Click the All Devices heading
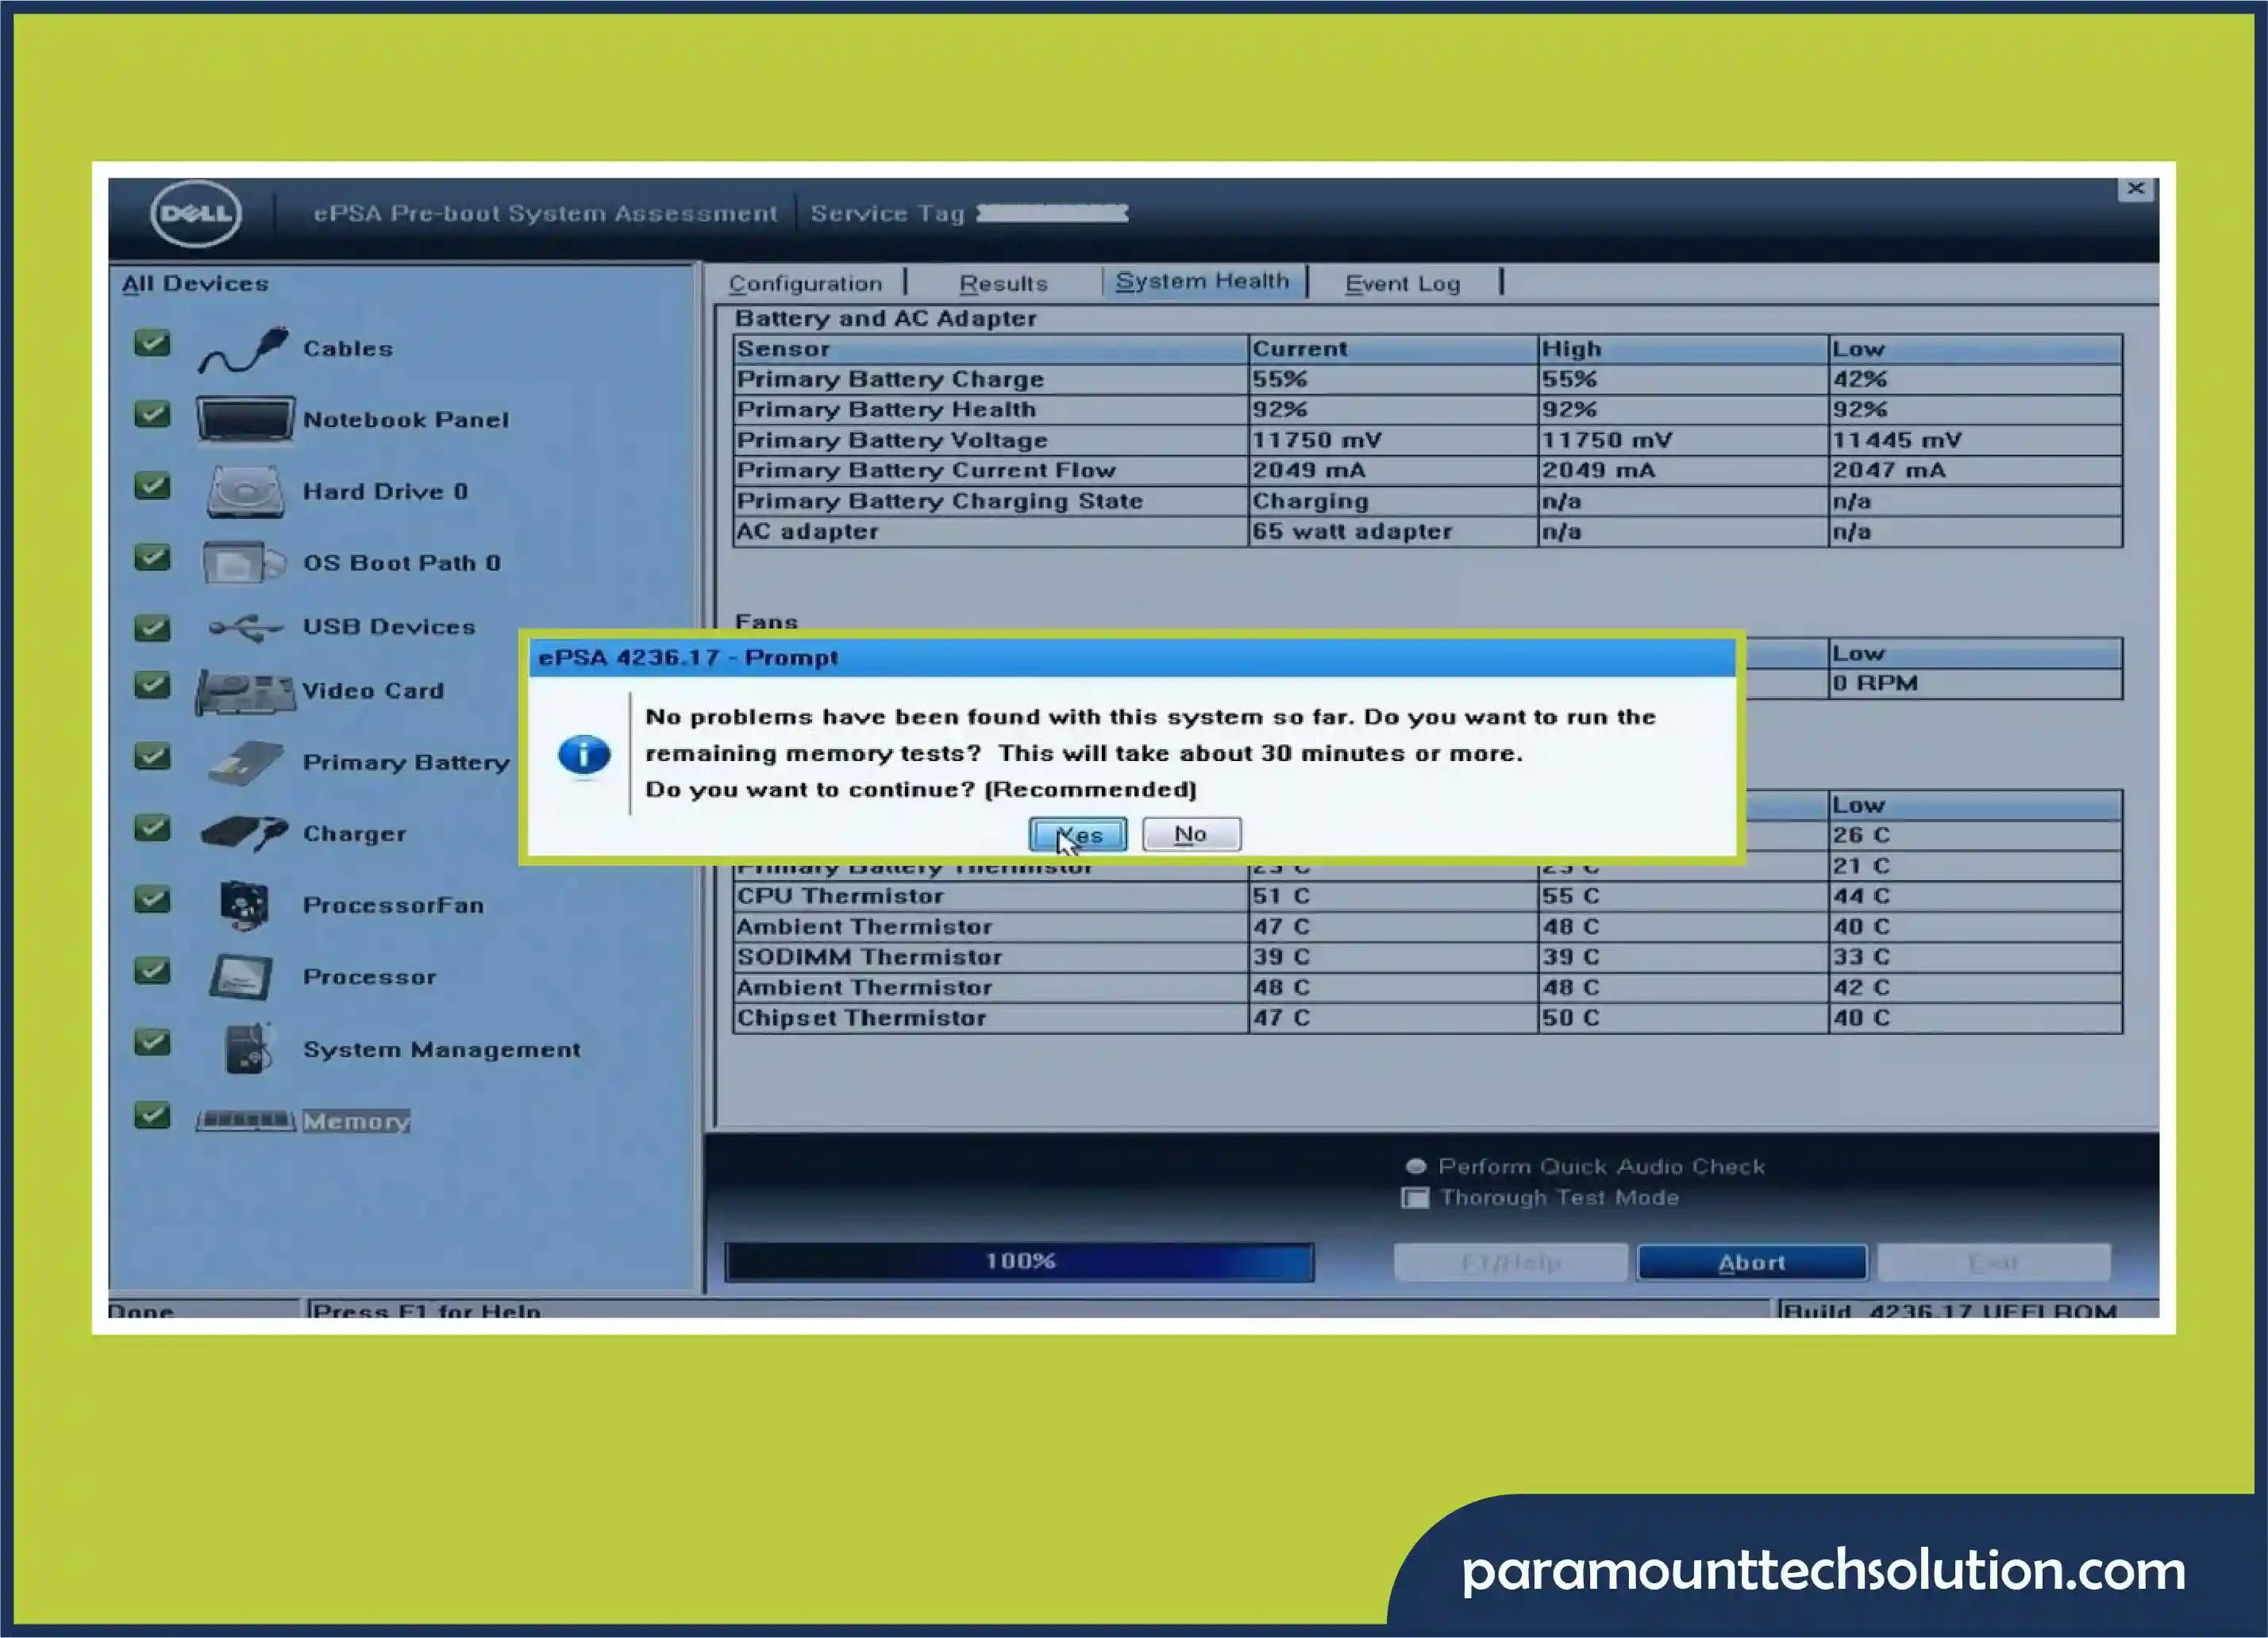The height and width of the screenshot is (1638, 2268). pos(195,284)
